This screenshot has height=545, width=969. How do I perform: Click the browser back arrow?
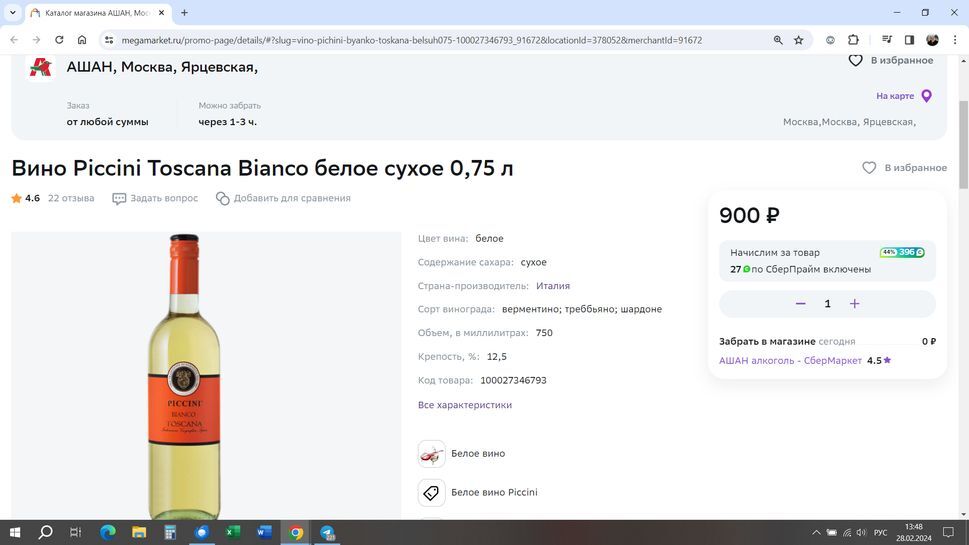tap(14, 40)
